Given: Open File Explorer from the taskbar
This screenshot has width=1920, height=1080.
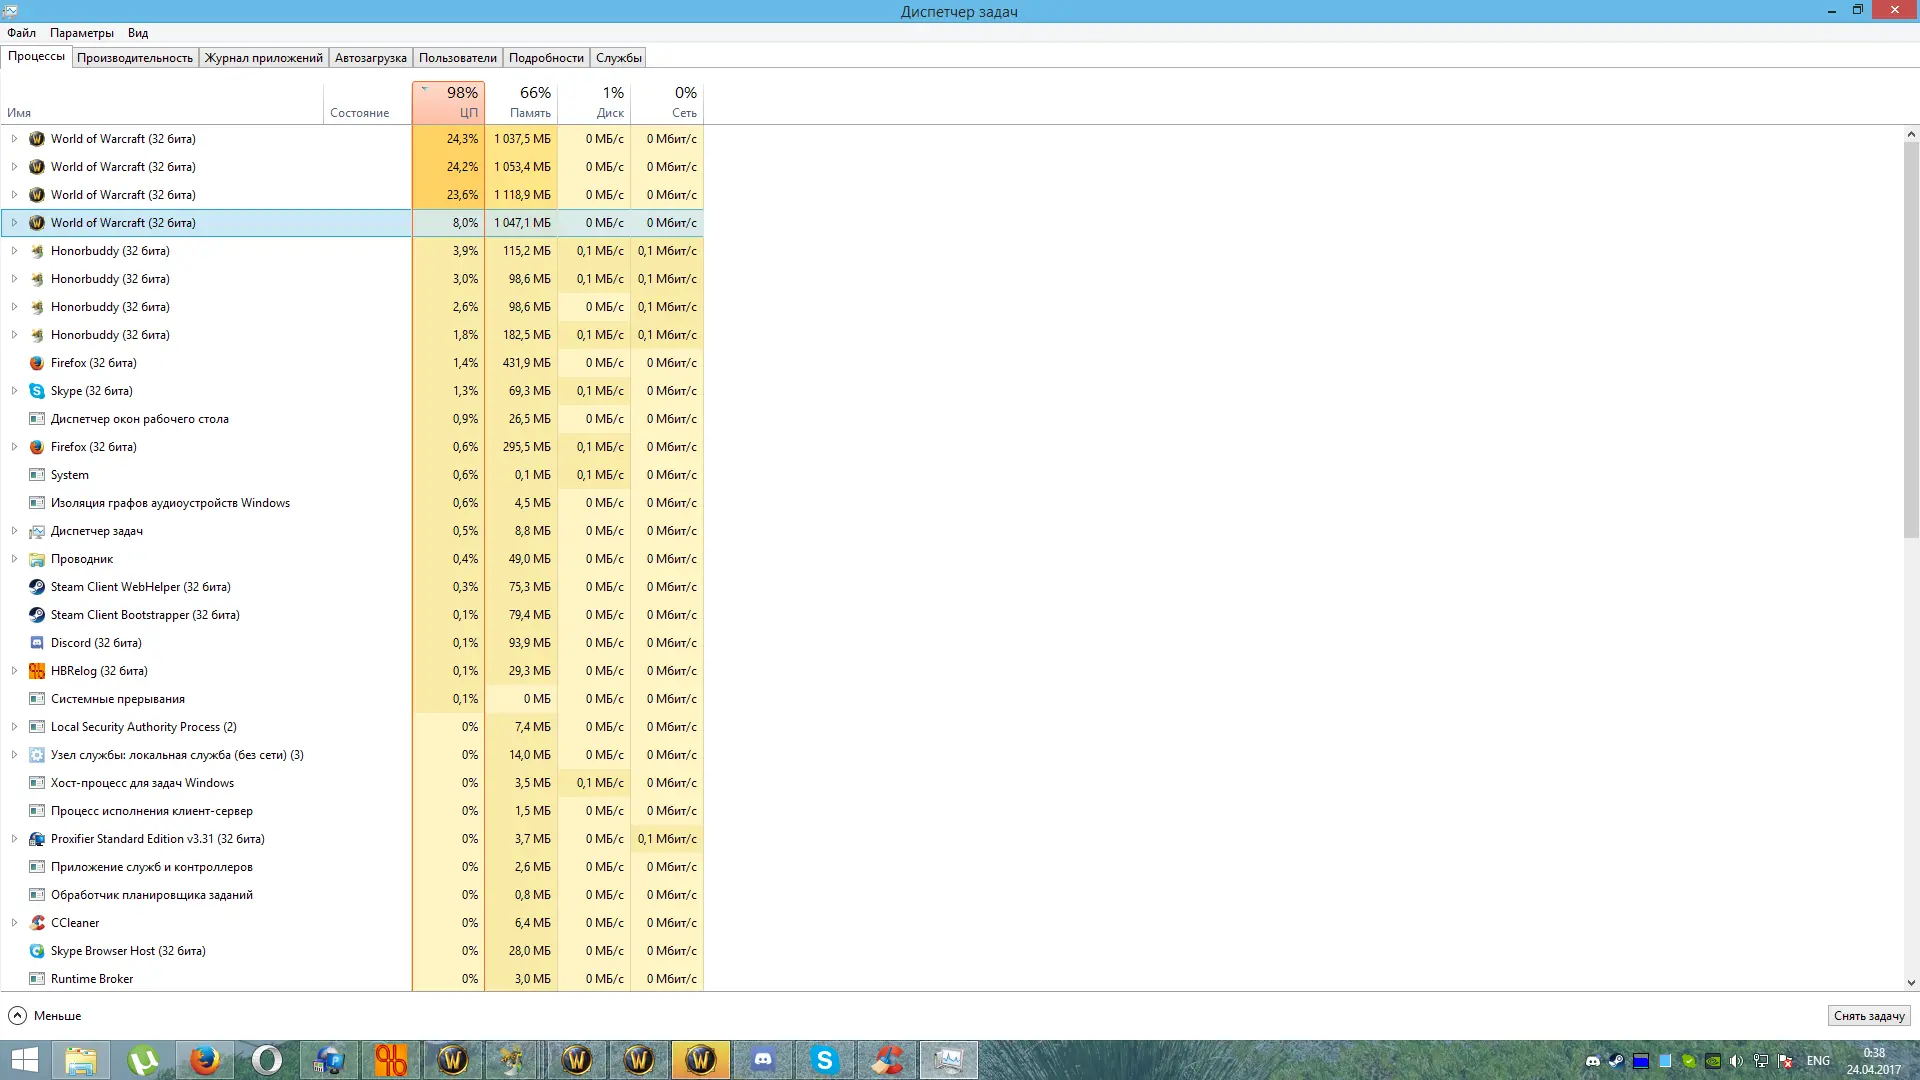Looking at the screenshot, I should pyautogui.click(x=81, y=1060).
